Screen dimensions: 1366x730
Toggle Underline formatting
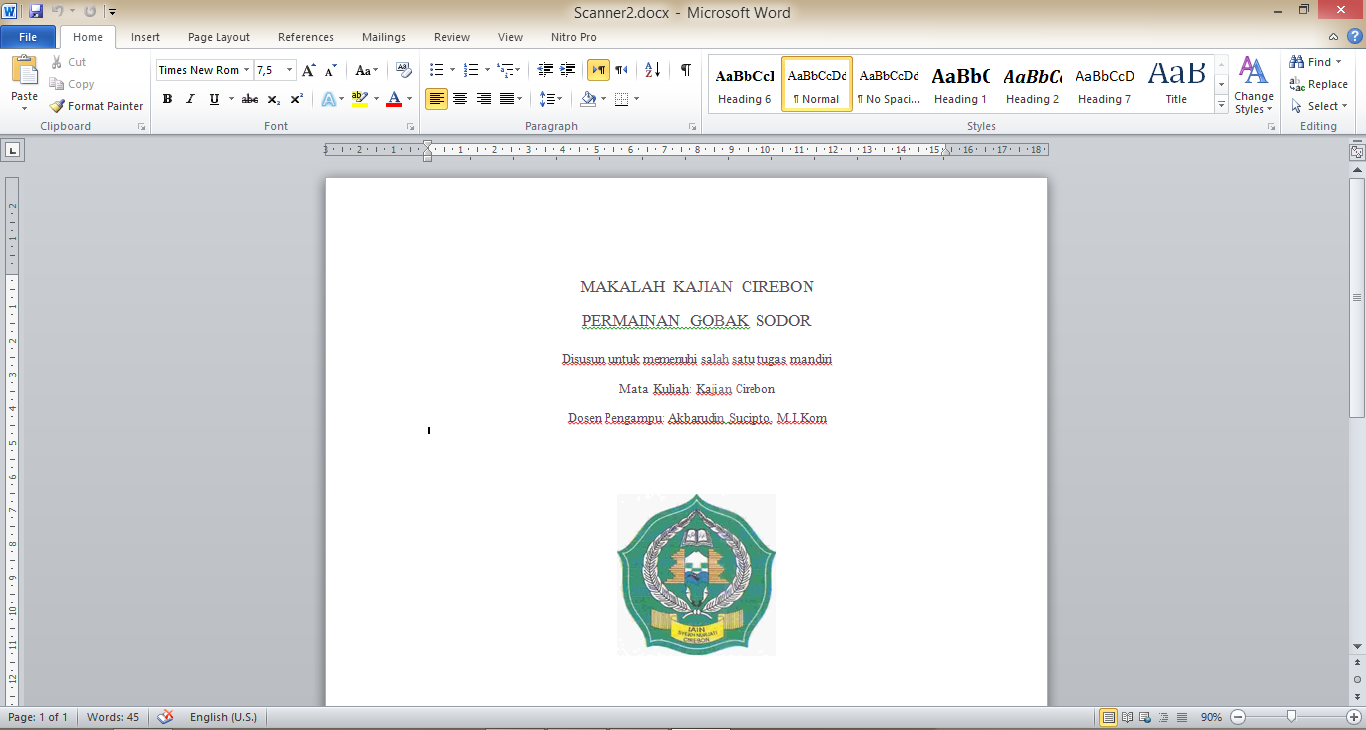(214, 99)
